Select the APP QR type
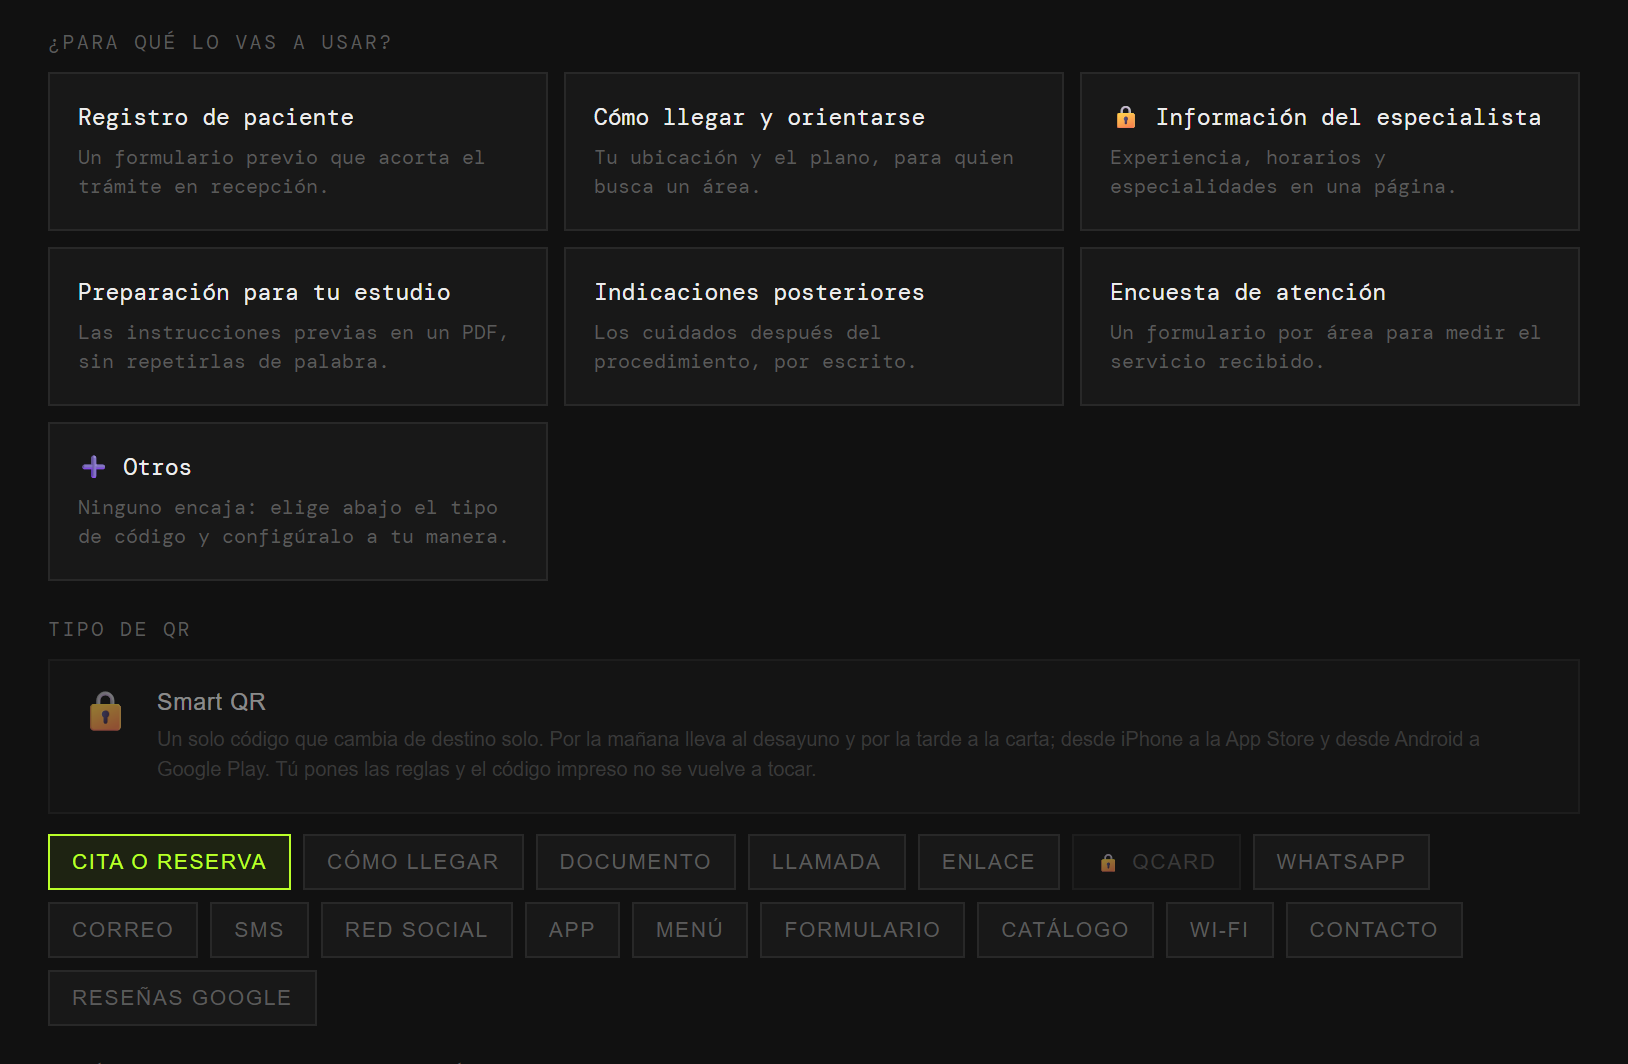 572,930
